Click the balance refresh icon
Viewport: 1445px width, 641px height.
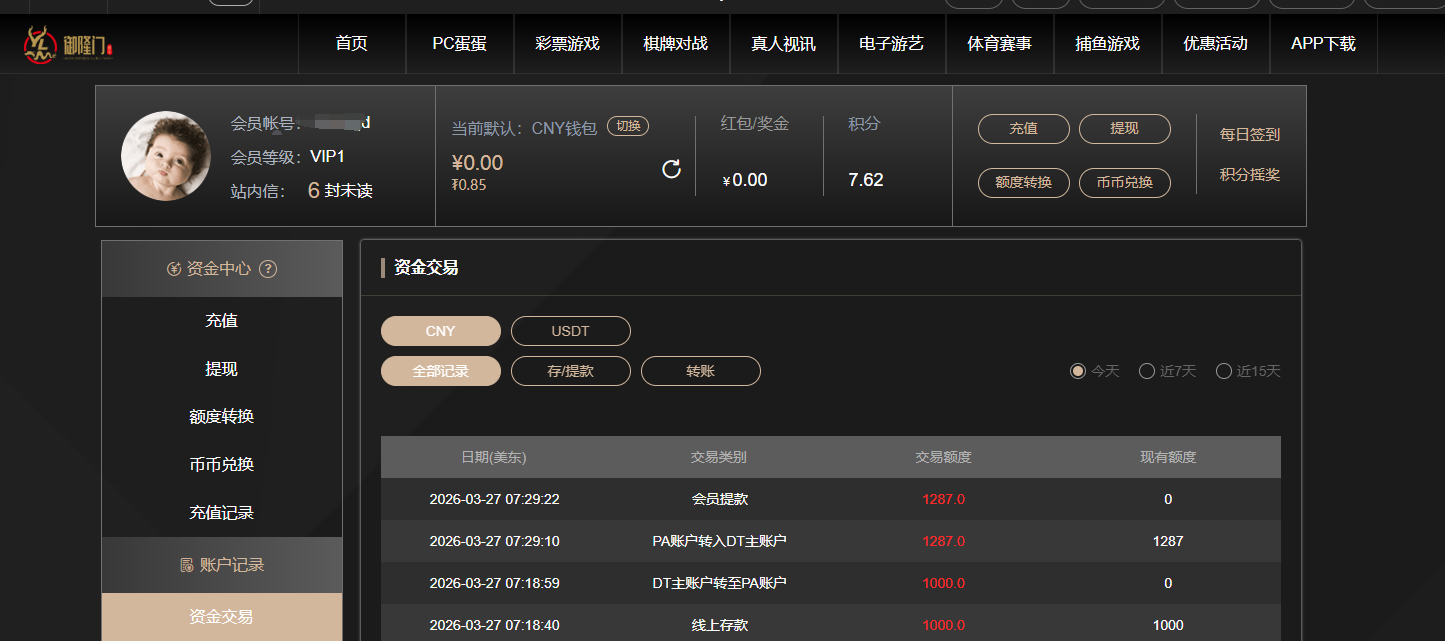point(672,169)
